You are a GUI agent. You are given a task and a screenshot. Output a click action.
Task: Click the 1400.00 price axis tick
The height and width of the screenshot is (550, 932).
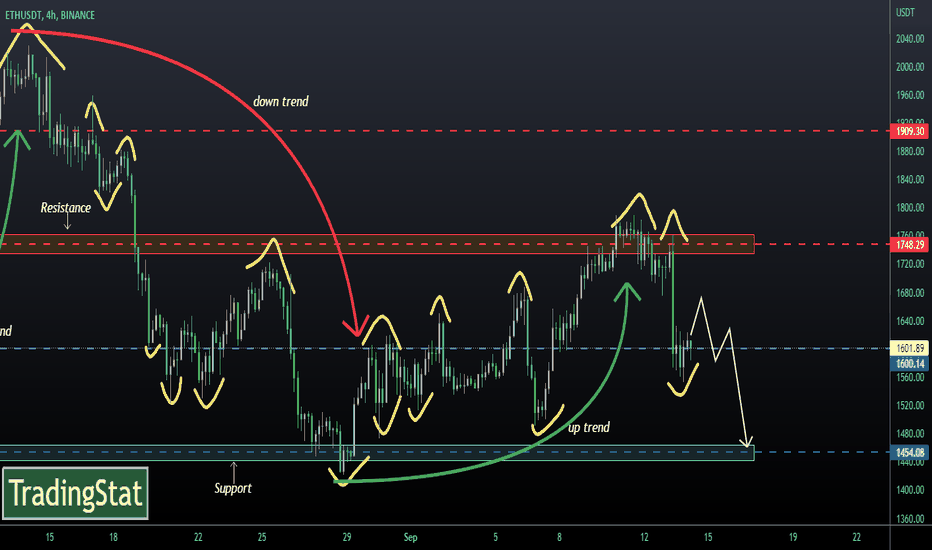(910, 489)
